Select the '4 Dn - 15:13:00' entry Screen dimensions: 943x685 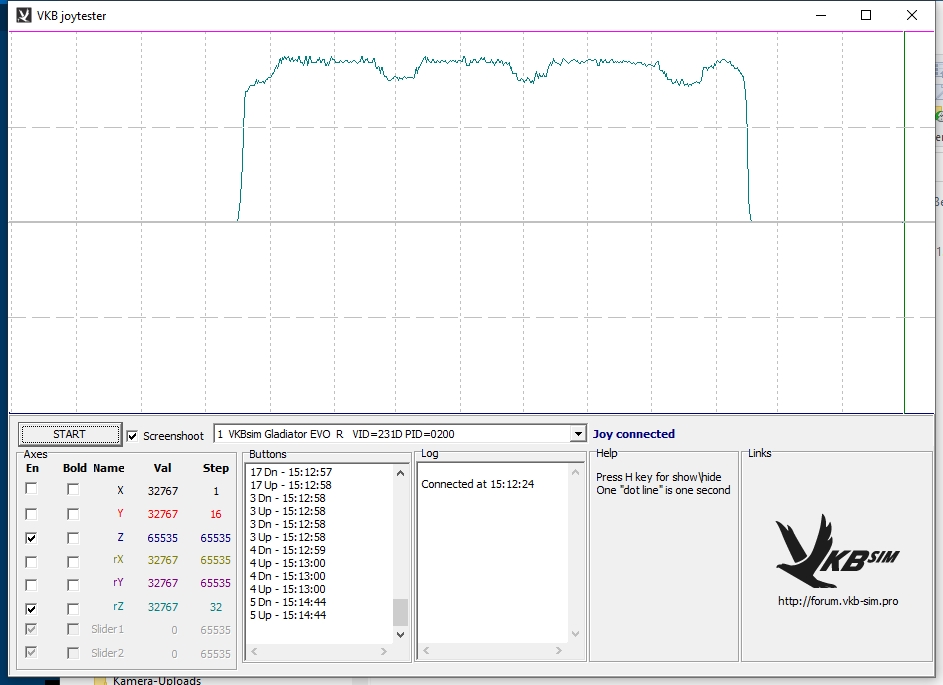coord(287,576)
